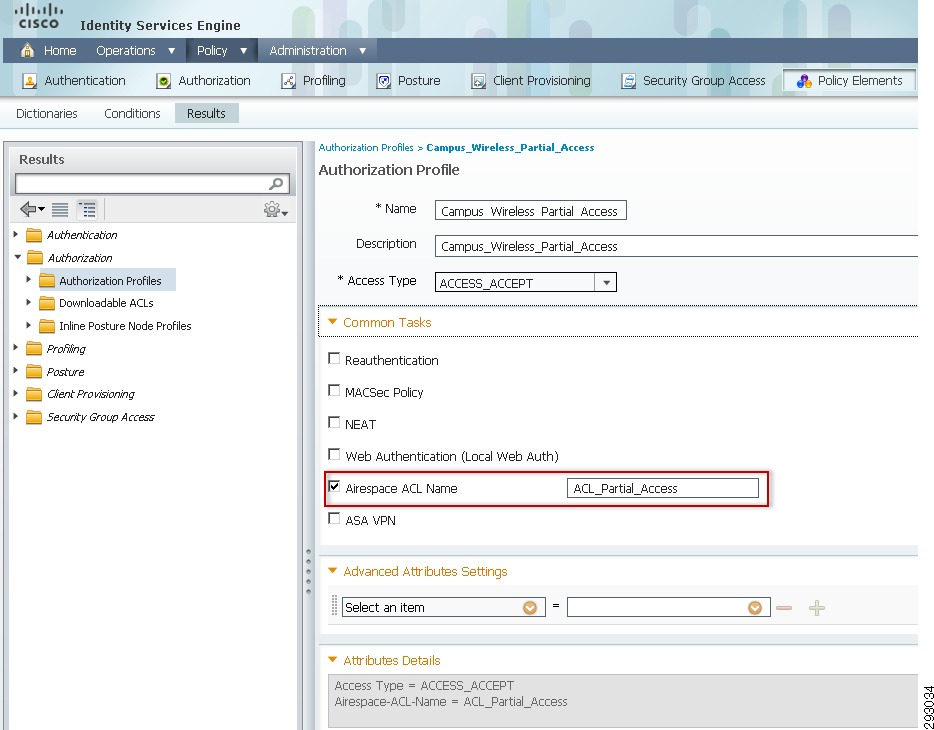Click the Security Group Access folder icon in tree
This screenshot has width=934, height=730.
tap(35, 417)
